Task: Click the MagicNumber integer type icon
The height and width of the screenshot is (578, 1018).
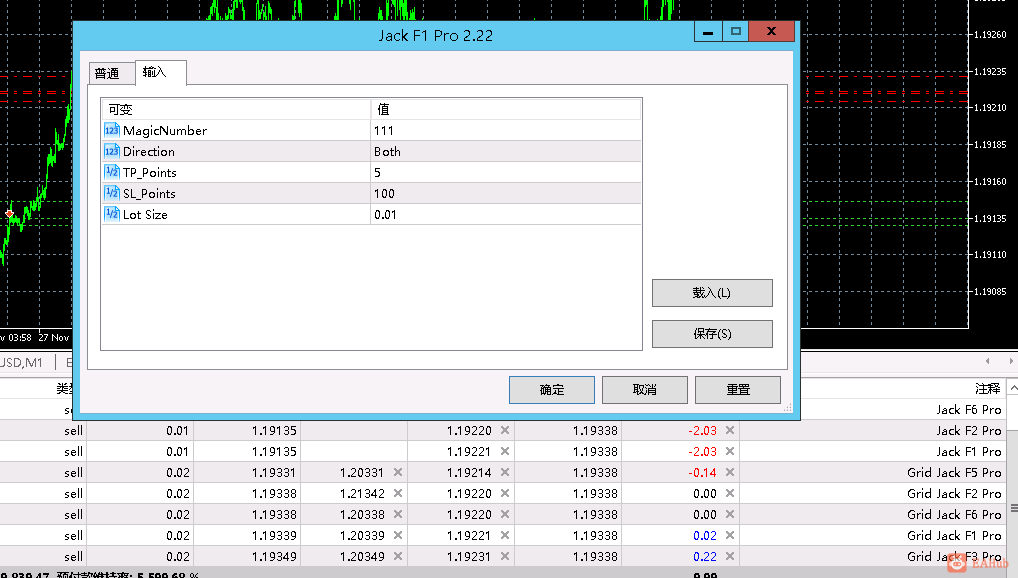Action: (x=112, y=131)
